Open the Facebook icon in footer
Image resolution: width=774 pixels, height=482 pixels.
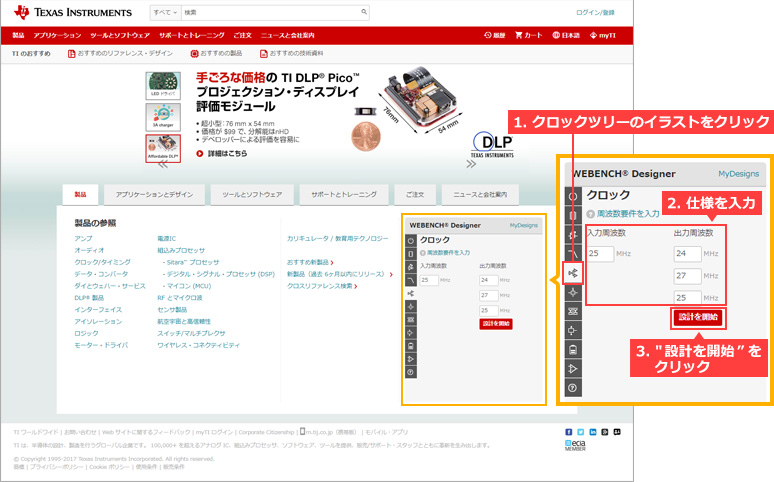tap(568, 432)
